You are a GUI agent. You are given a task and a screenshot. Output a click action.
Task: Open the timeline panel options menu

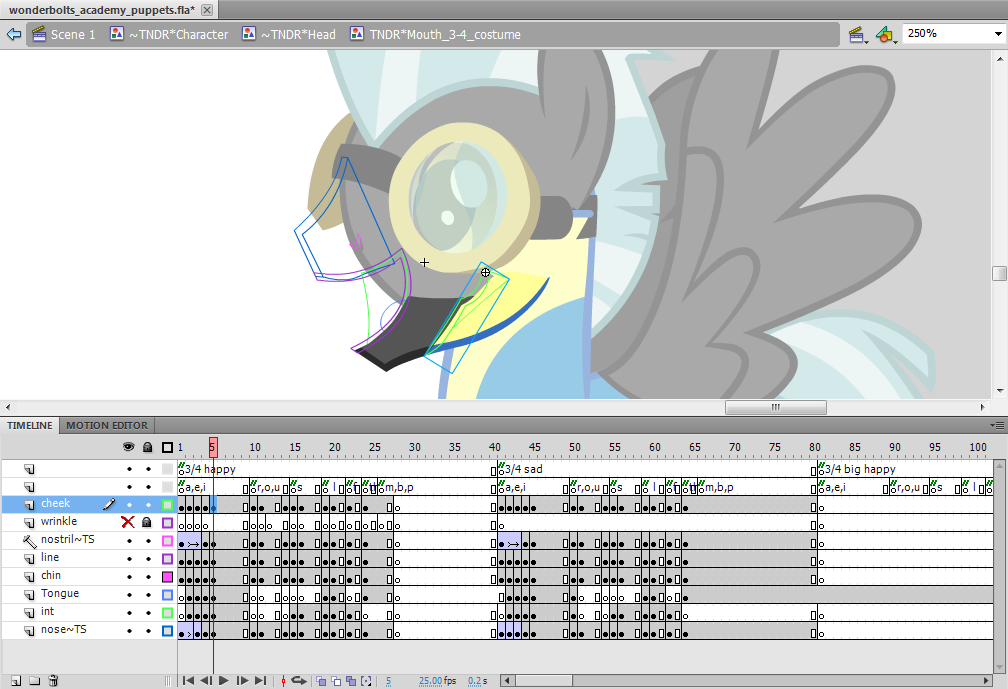click(x=997, y=425)
